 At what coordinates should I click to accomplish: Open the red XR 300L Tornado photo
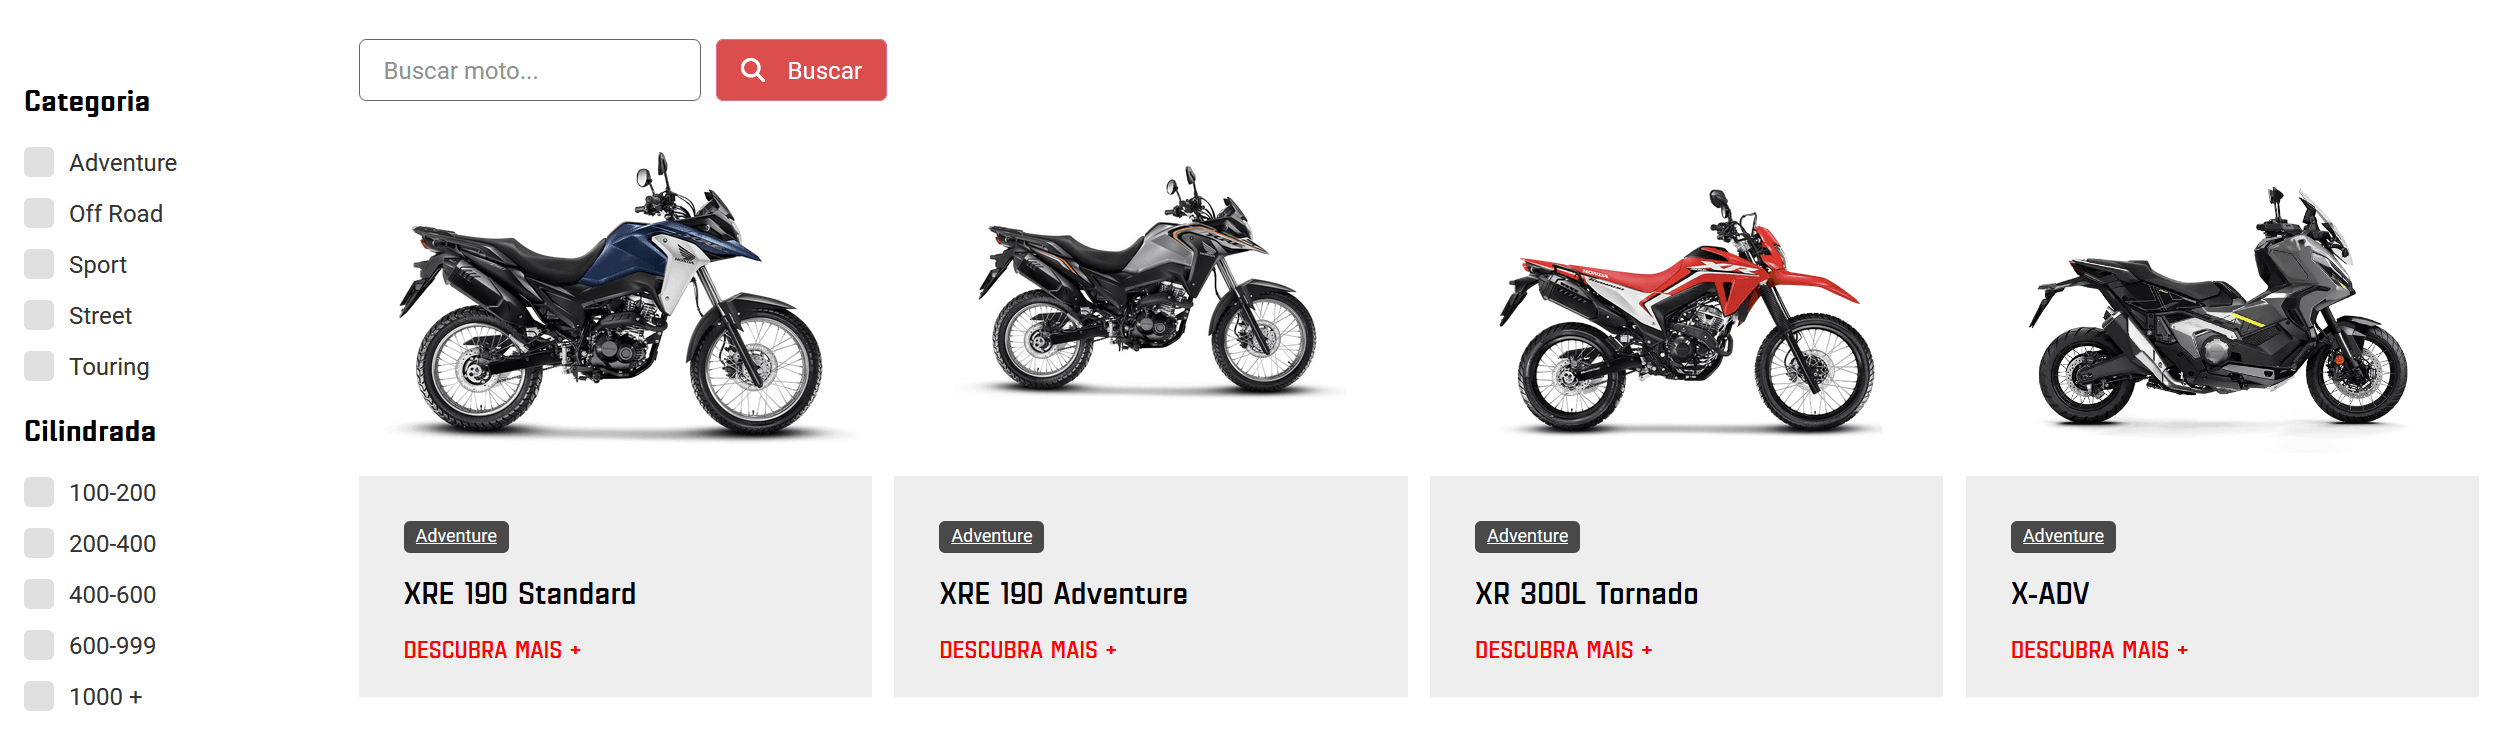tap(1686, 310)
